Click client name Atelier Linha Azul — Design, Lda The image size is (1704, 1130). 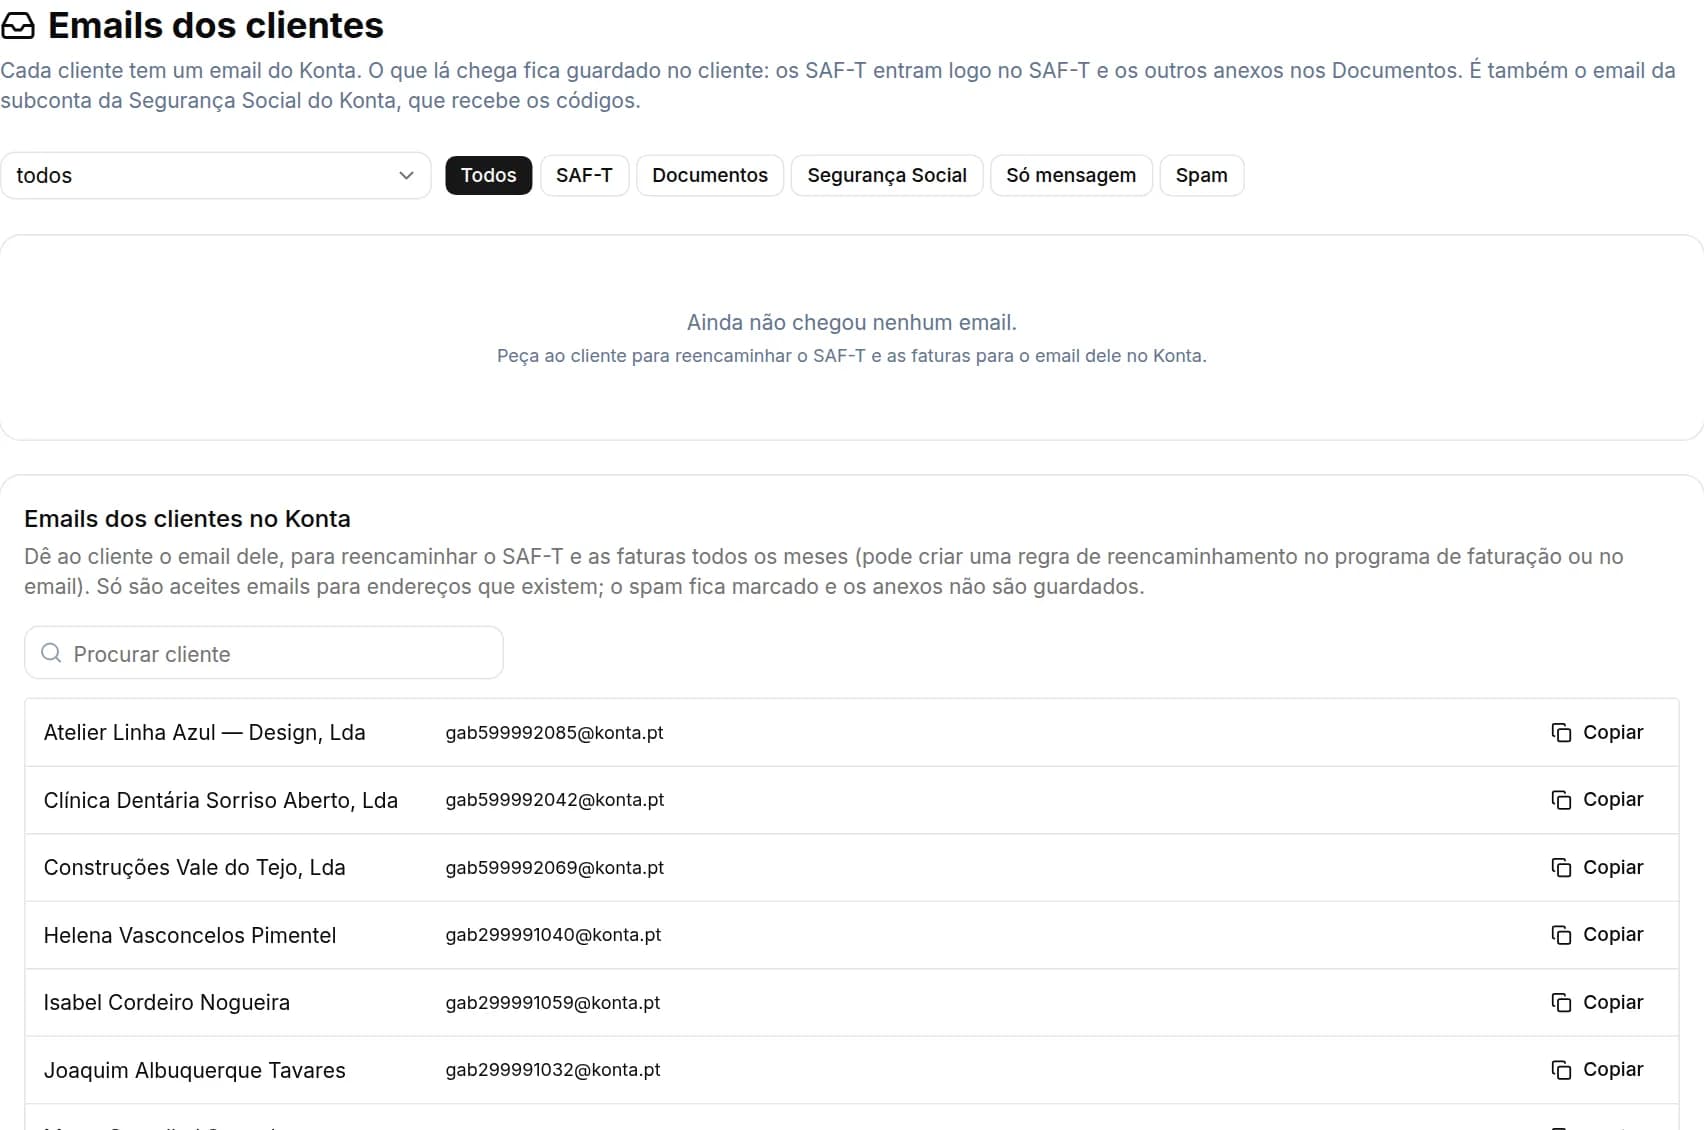pos(204,733)
